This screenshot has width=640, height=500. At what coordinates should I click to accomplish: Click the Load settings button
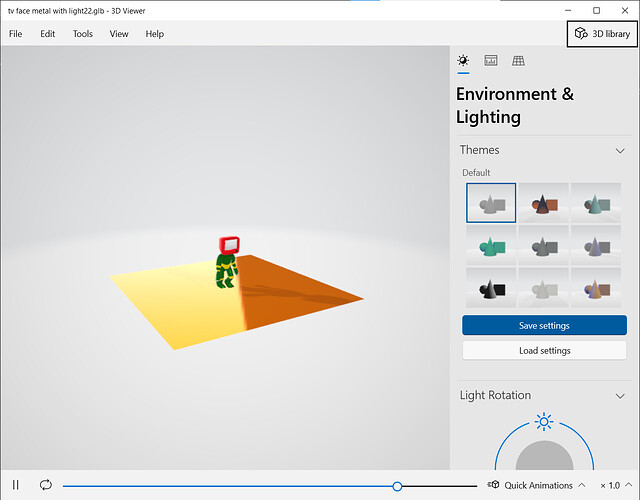tap(544, 350)
